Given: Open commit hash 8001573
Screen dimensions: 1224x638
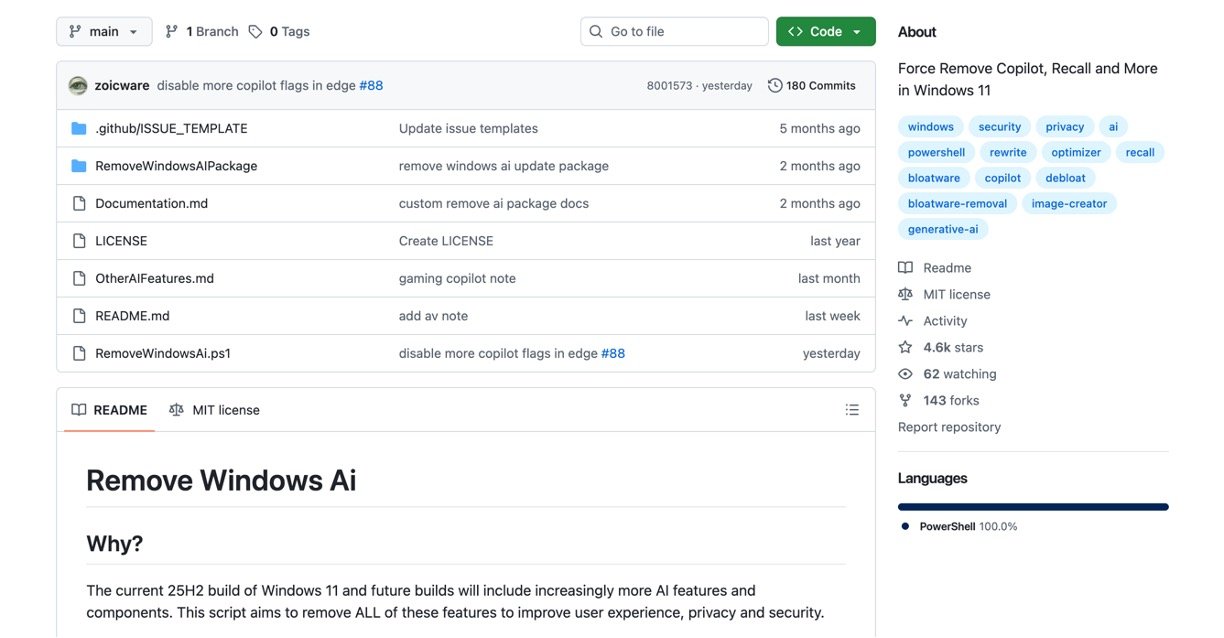Looking at the screenshot, I should (x=669, y=86).
